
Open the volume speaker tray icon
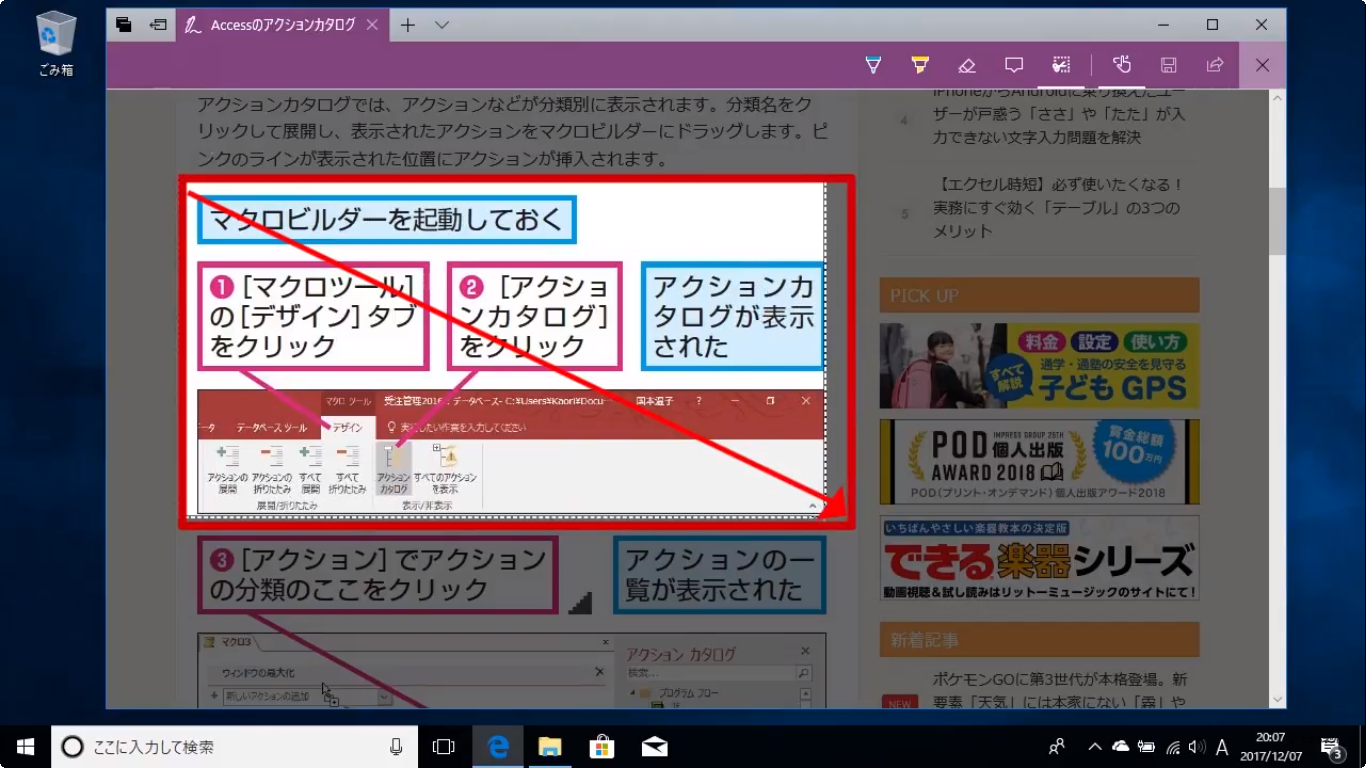pyautogui.click(x=1196, y=747)
